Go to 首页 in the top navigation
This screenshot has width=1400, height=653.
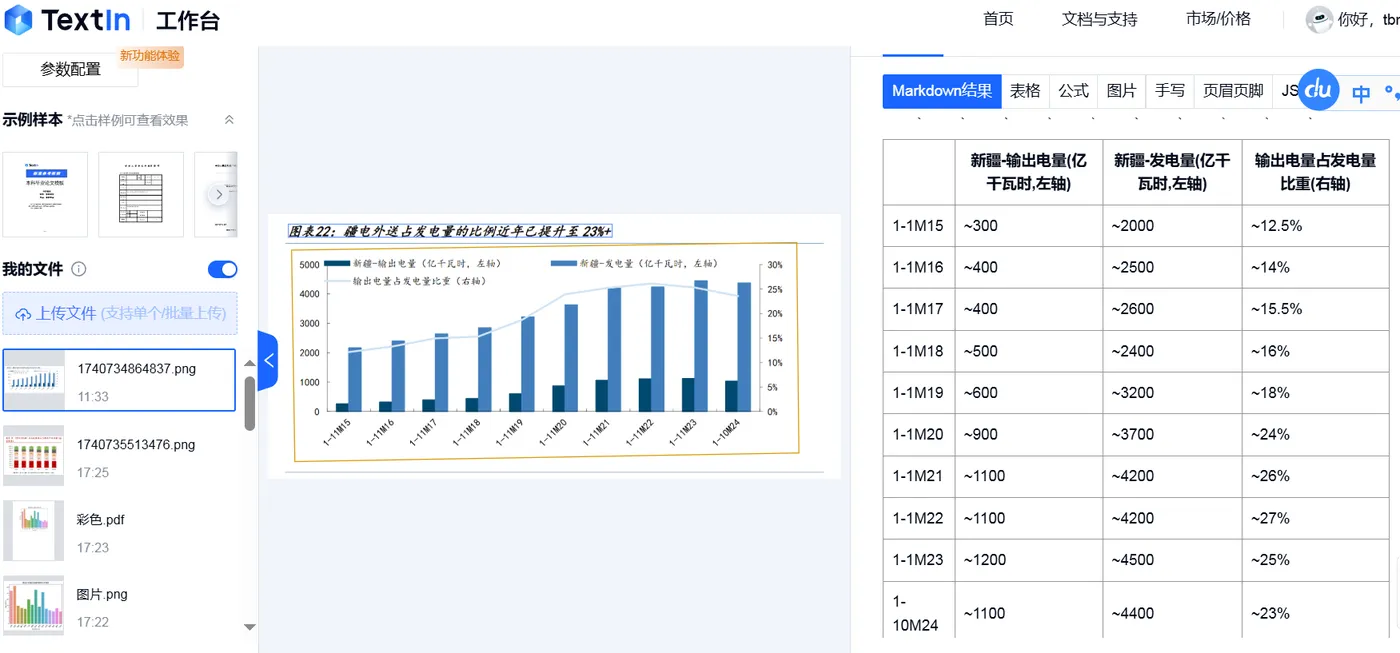[998, 19]
